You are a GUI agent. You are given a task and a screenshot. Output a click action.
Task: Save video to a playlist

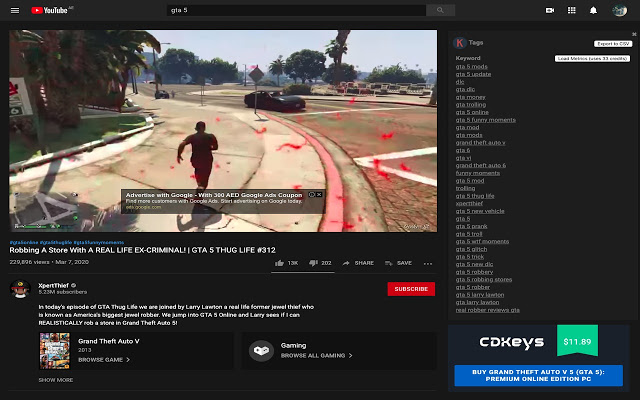pyautogui.click(x=398, y=263)
